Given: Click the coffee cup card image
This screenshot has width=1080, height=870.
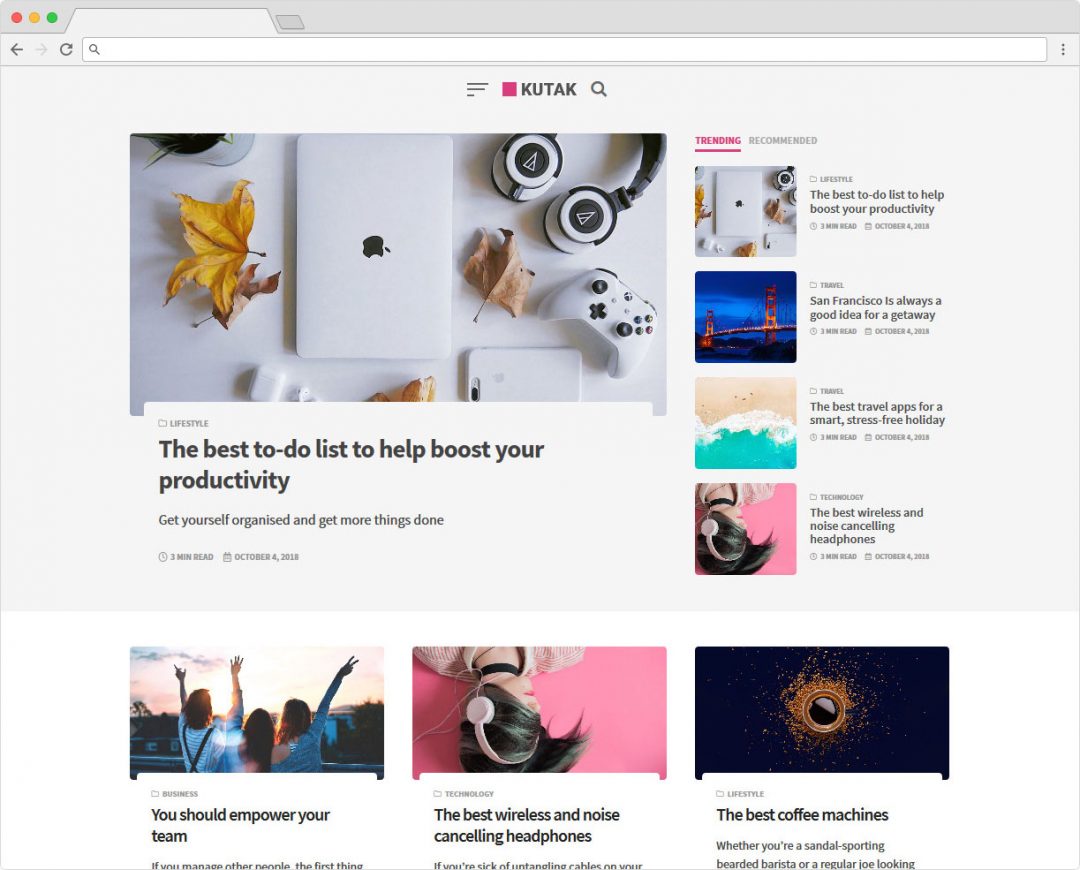Looking at the screenshot, I should tap(822, 713).
